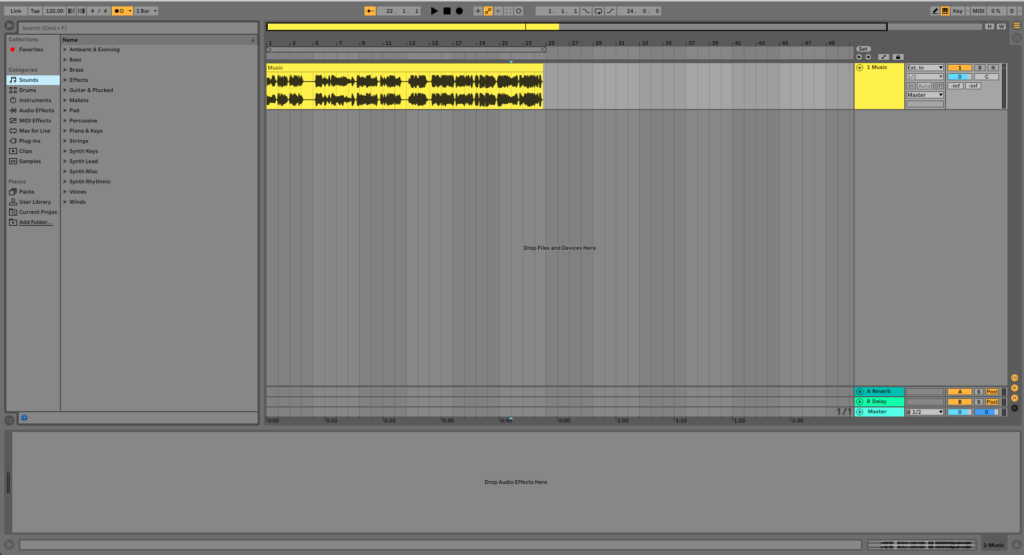The width and height of the screenshot is (1024, 555).
Task: Select the Audio Effects category
Action: point(36,110)
